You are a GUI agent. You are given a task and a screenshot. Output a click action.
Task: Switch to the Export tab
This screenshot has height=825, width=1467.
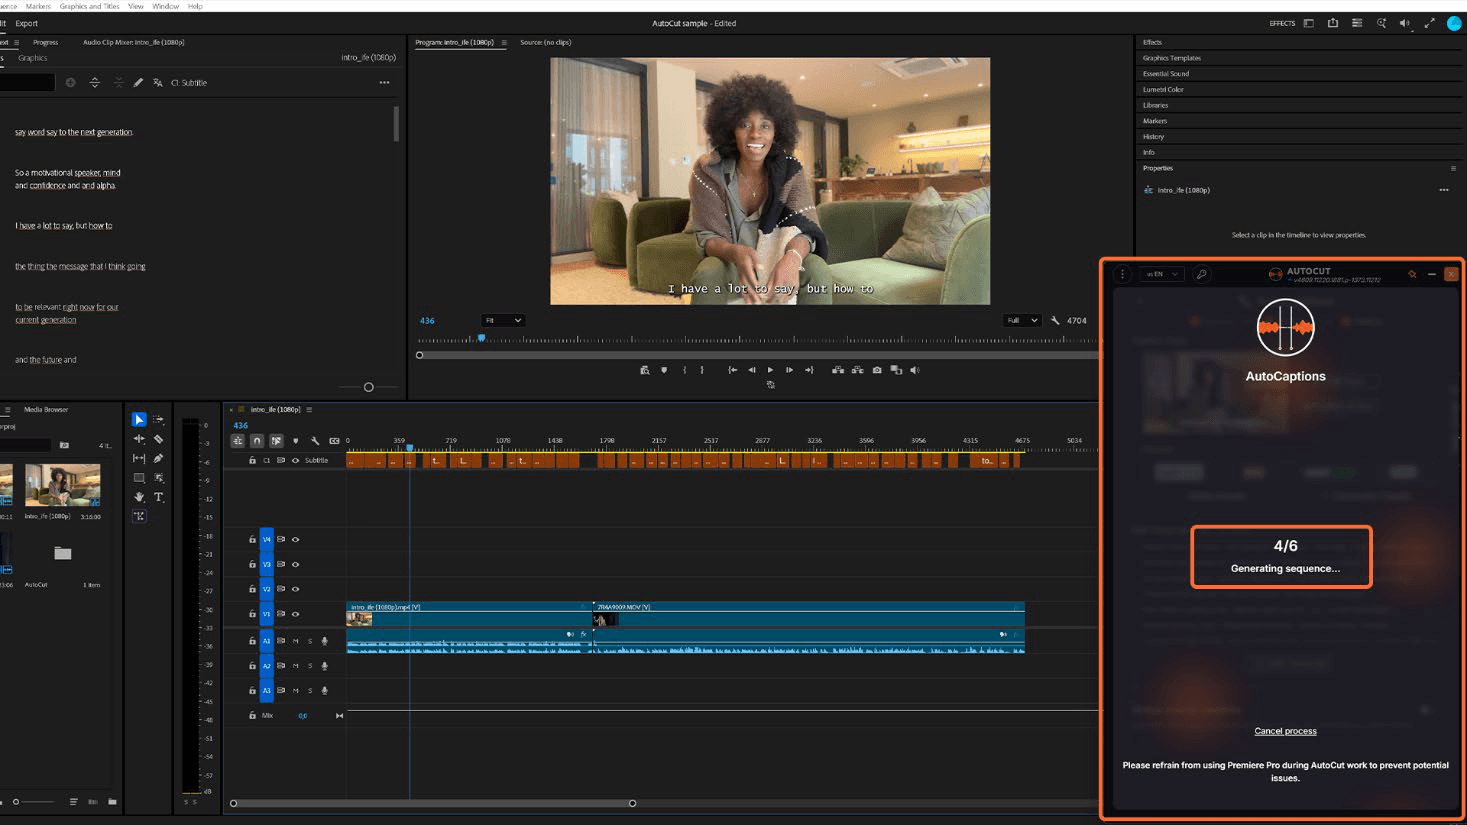27,23
